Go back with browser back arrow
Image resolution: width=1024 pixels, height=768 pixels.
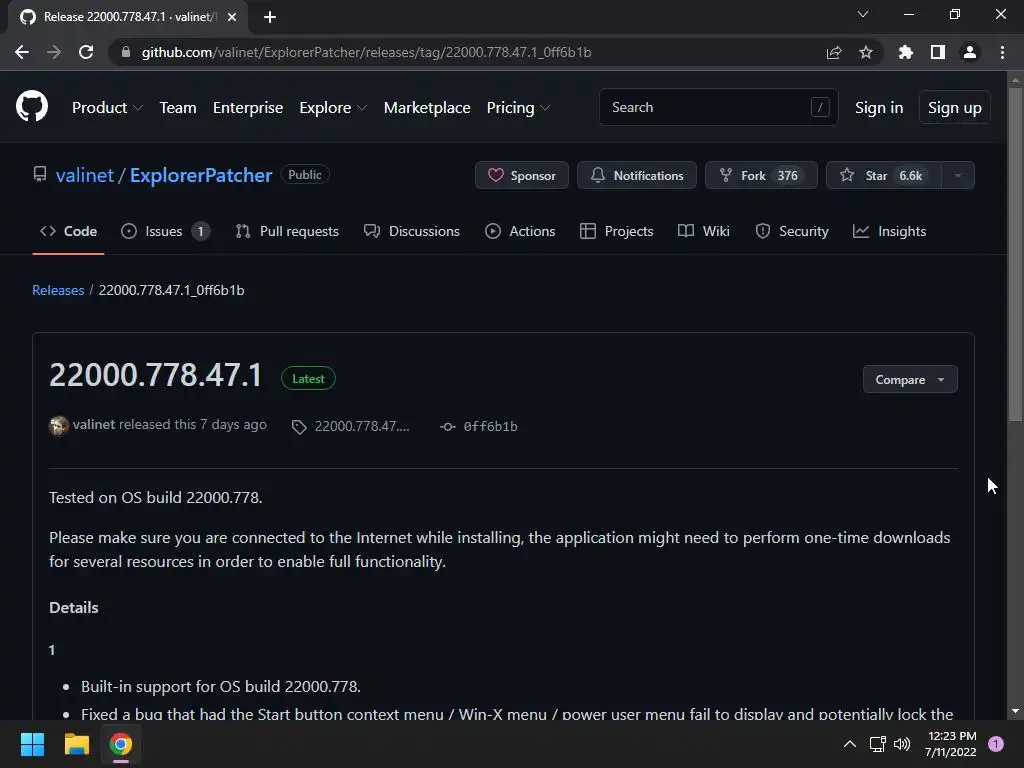click(22, 52)
